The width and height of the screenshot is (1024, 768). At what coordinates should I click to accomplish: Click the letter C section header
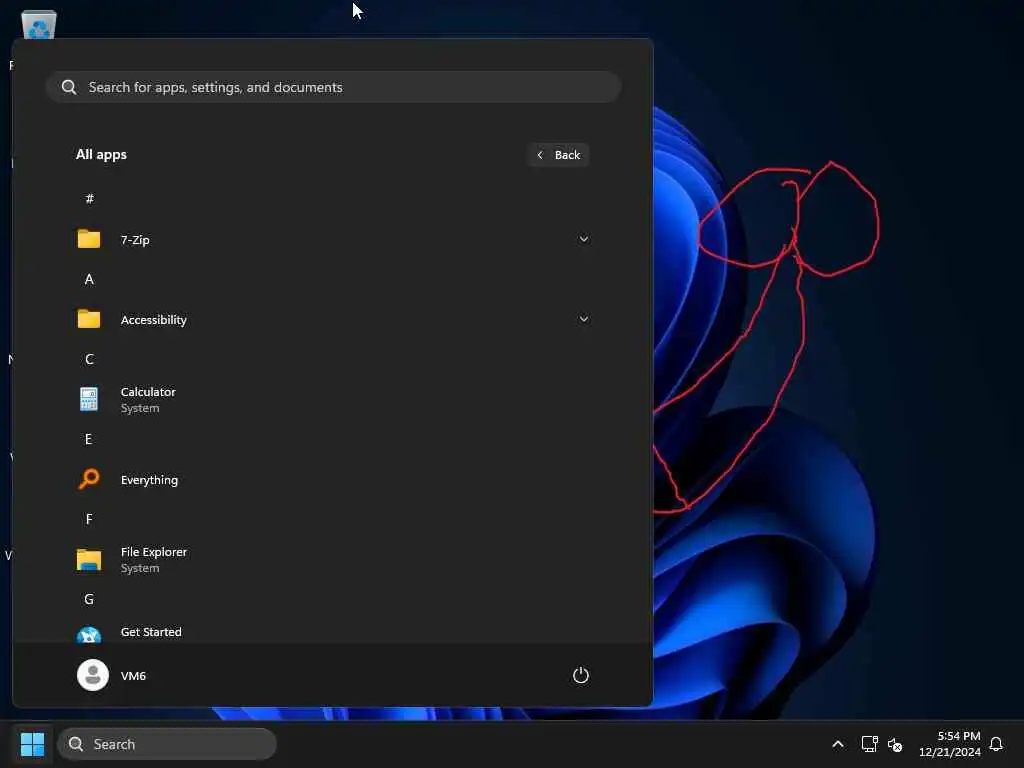[89, 359]
